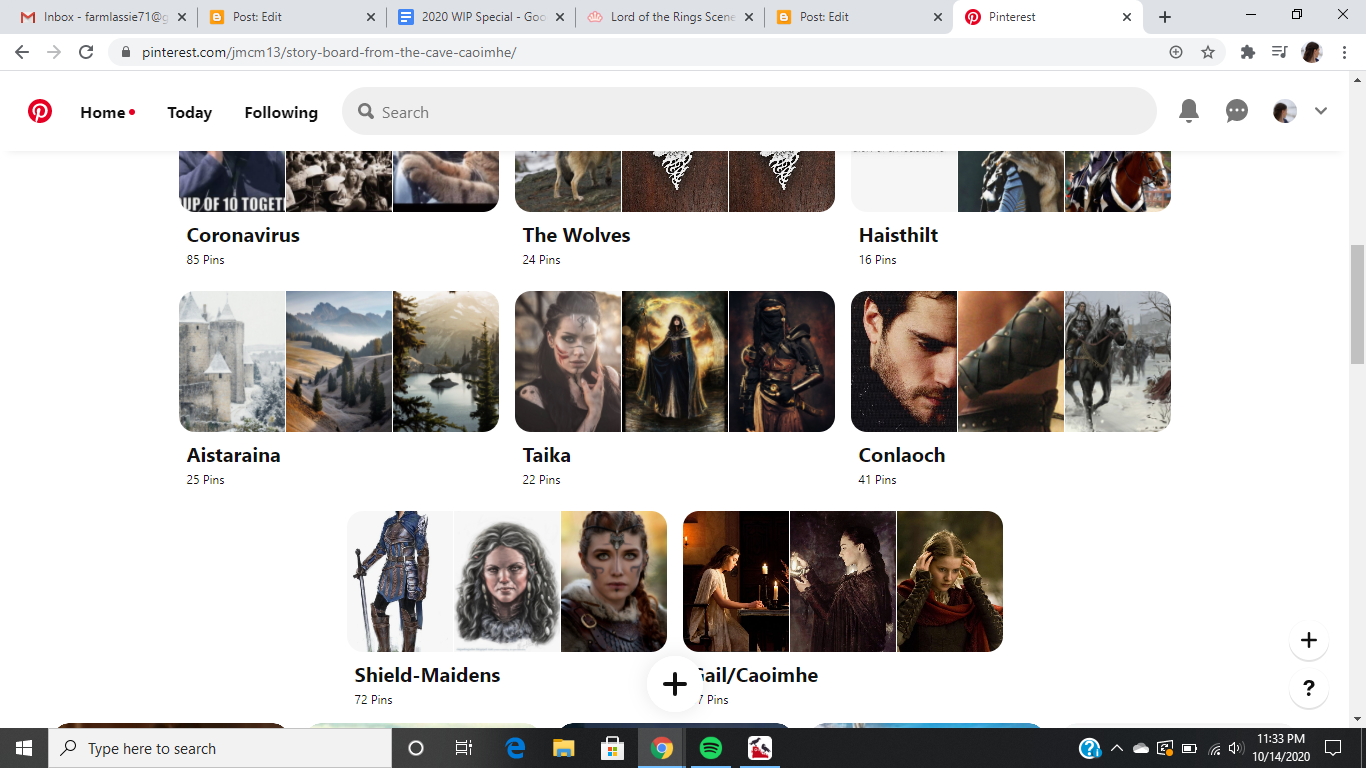Image resolution: width=1366 pixels, height=768 pixels.
Task: Expand the accounts chevron menu
Action: pyautogui.click(x=1321, y=111)
